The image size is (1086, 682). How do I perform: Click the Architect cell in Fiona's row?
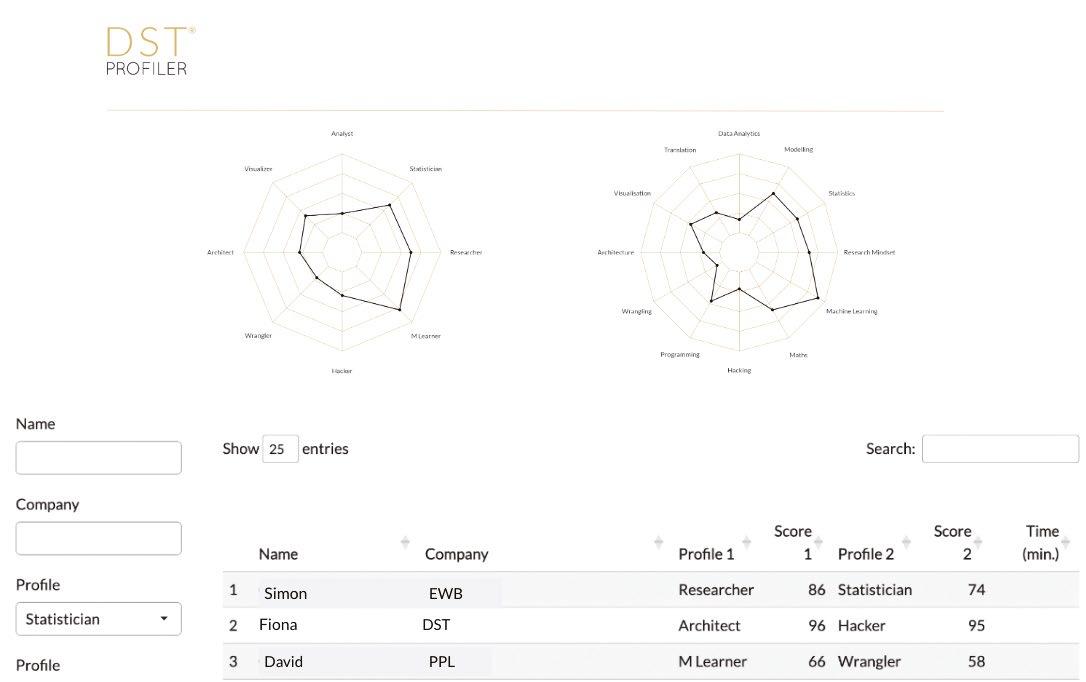pos(709,625)
